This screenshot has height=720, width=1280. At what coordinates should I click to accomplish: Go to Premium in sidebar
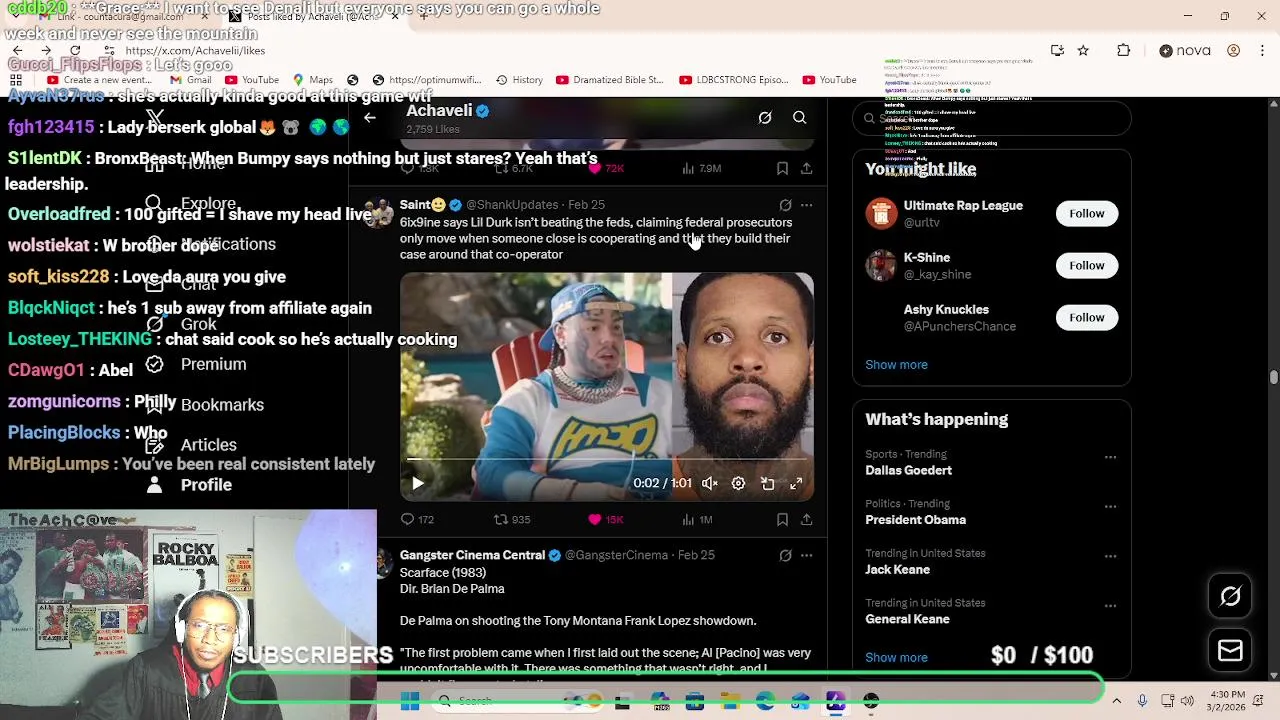click(196, 365)
